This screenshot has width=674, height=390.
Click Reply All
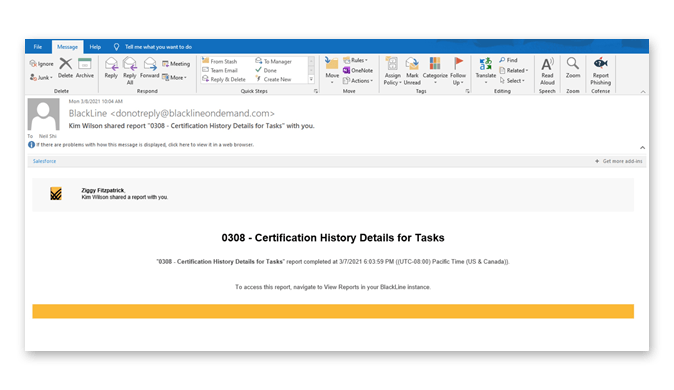(x=130, y=71)
